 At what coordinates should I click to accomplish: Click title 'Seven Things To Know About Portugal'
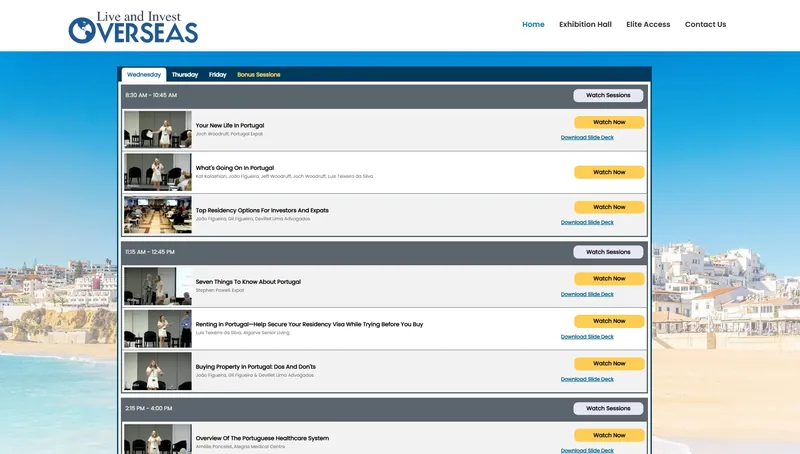[x=248, y=282]
